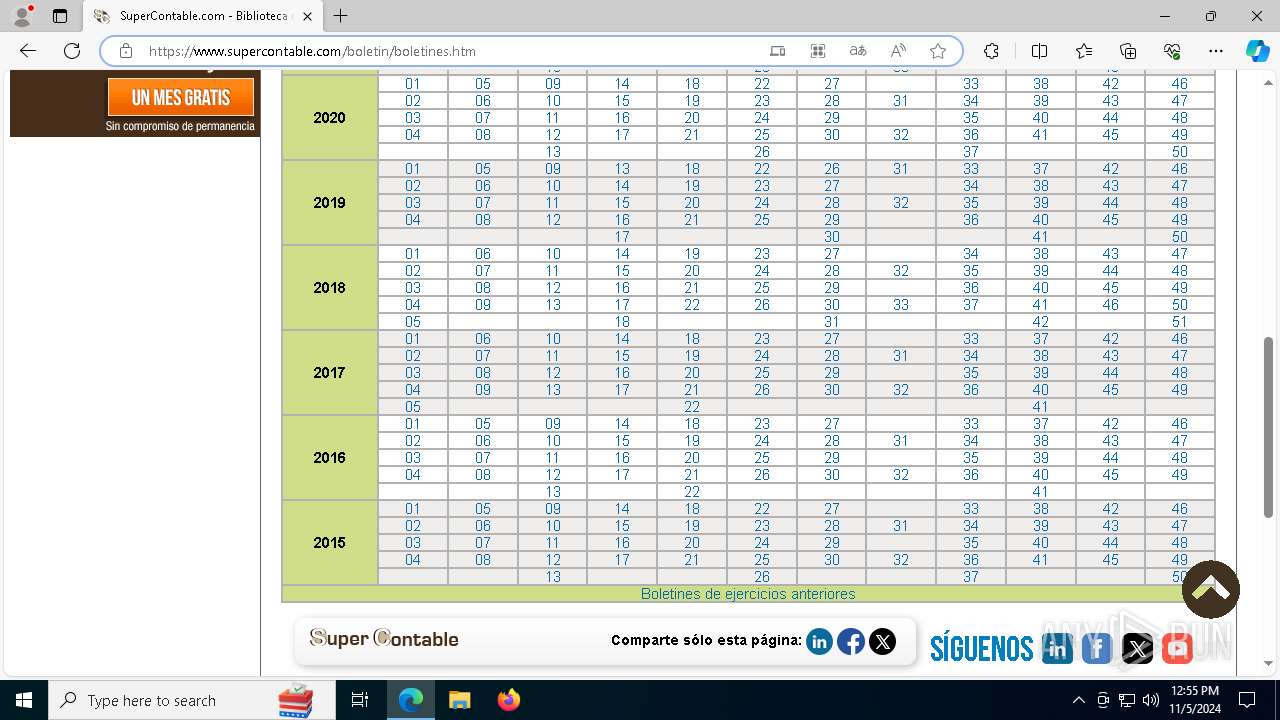Open 2018 bulletin 05

413,322
